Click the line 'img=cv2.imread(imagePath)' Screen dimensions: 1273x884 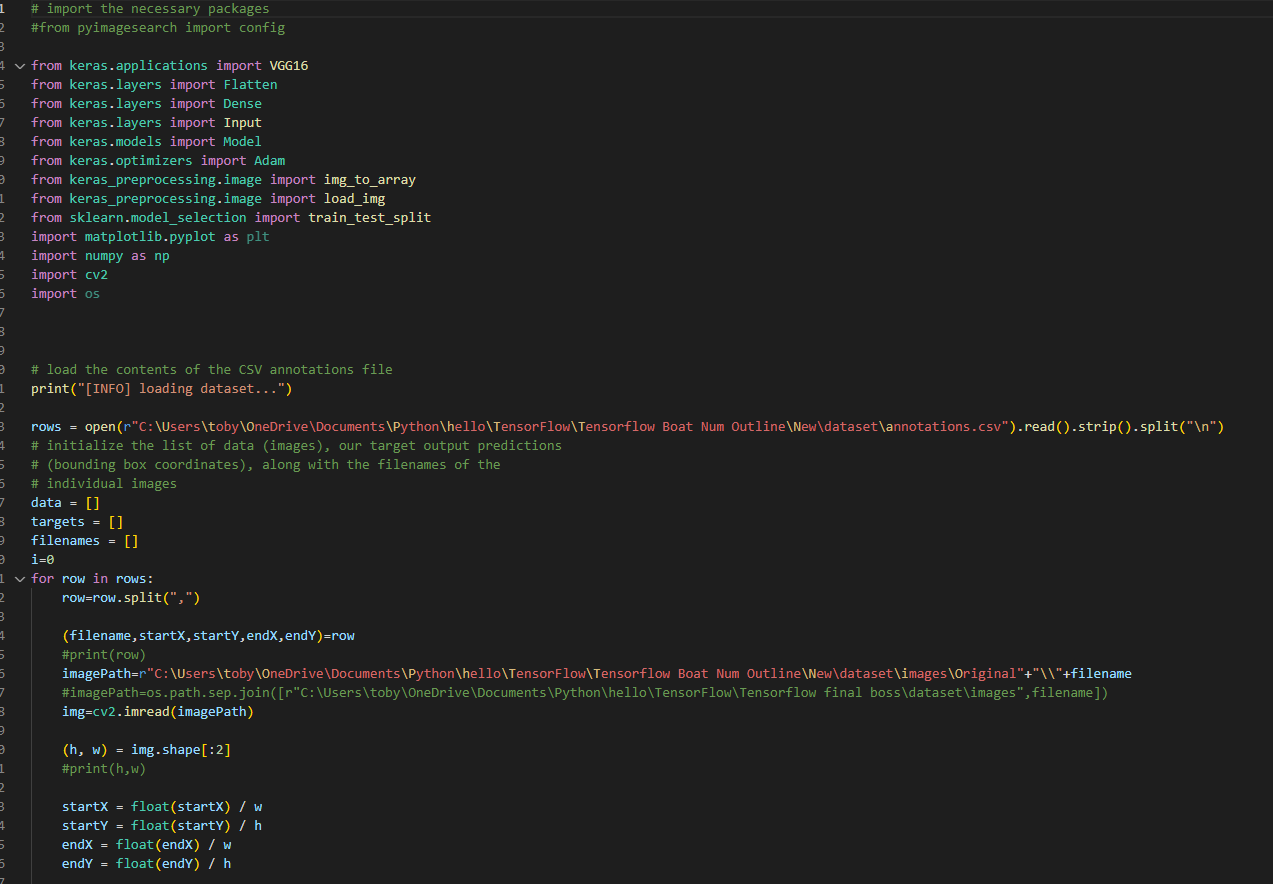[x=158, y=712]
